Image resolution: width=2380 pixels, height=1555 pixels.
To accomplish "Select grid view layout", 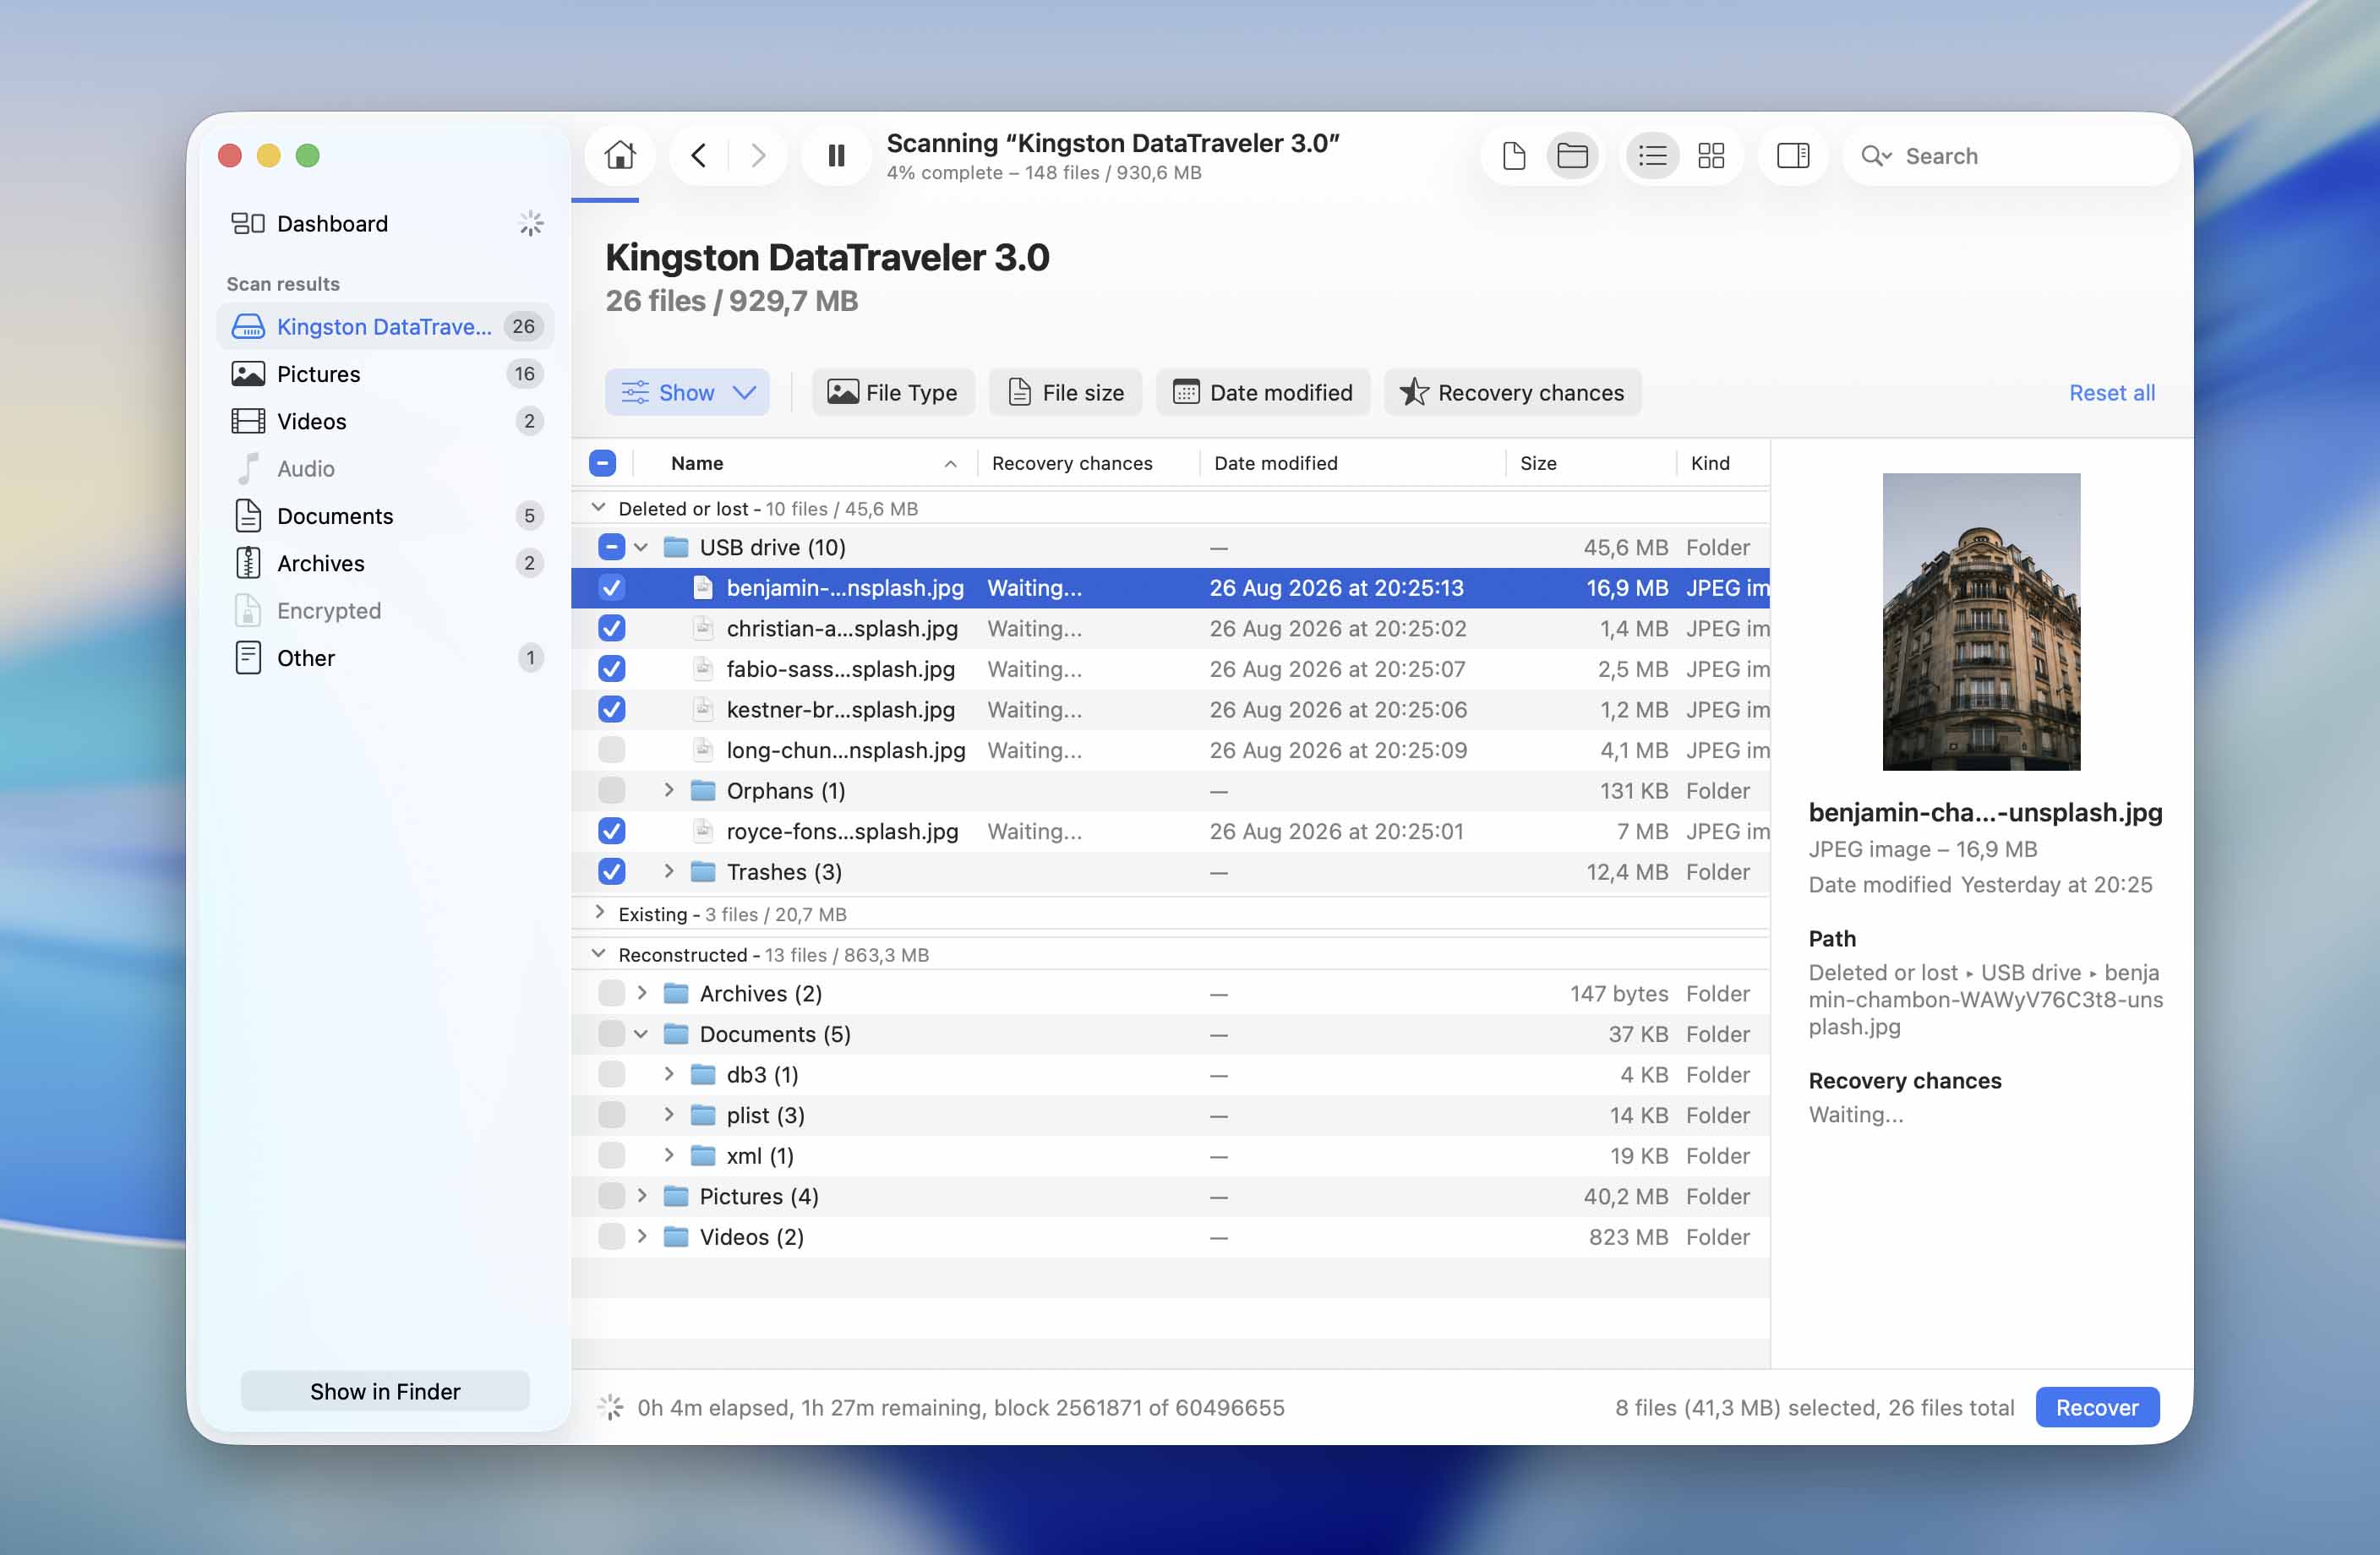I will coord(1711,155).
